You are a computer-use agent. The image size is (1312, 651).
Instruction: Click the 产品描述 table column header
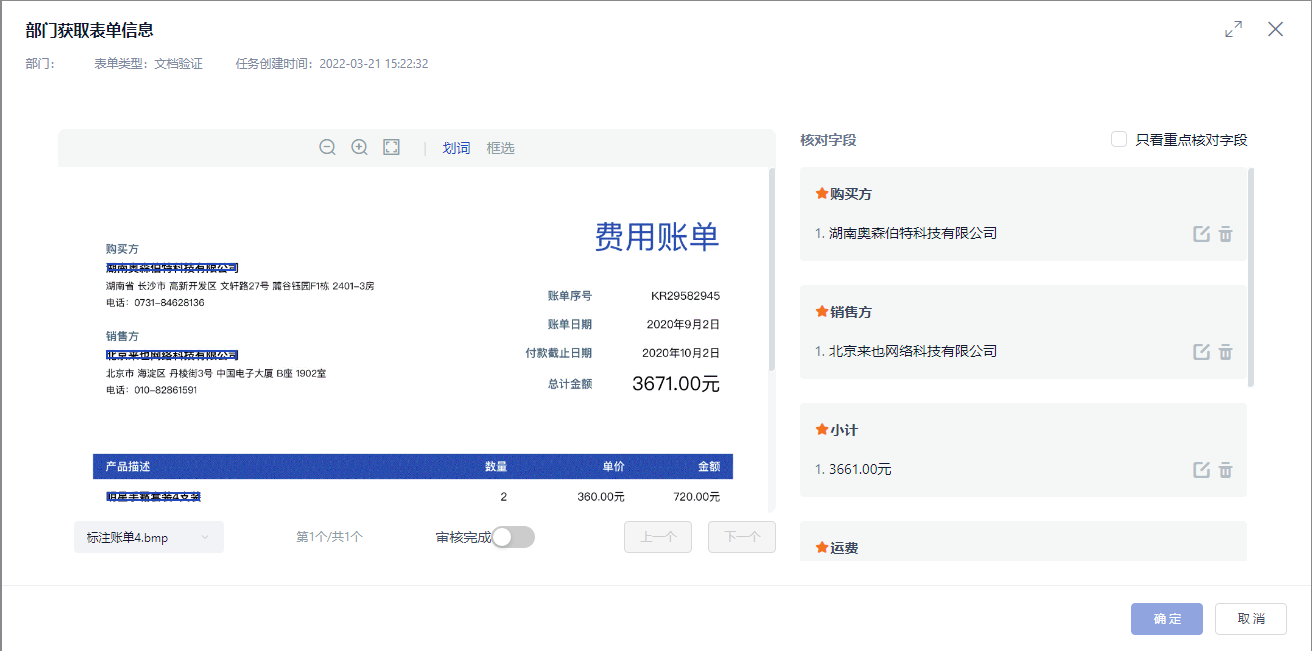click(128, 467)
